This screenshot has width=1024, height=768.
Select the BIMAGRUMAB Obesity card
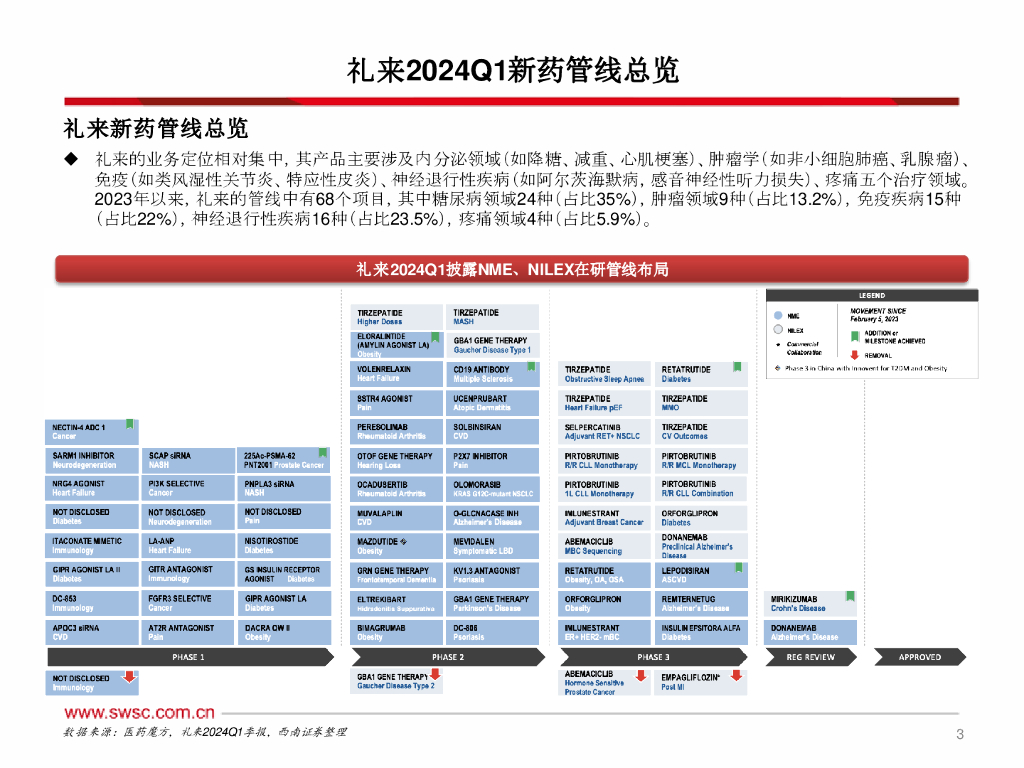(396, 632)
